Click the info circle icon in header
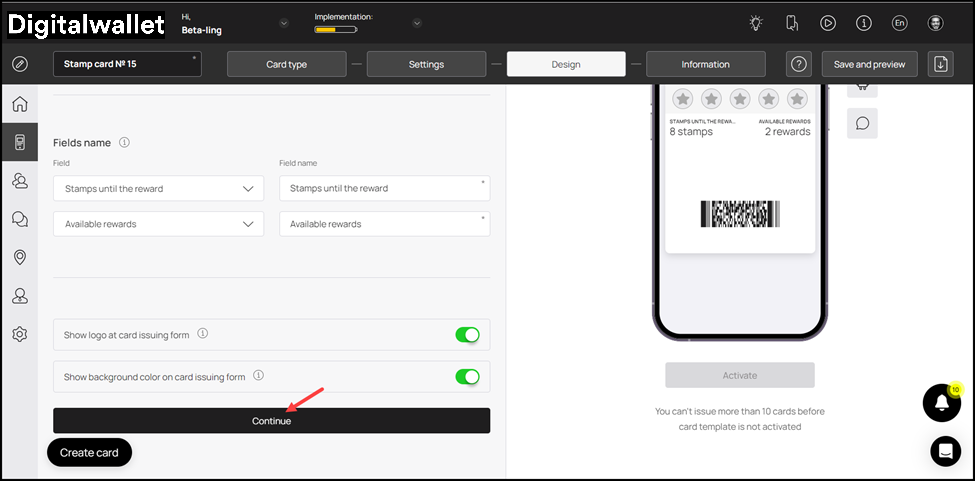This screenshot has width=975, height=481. [x=864, y=24]
